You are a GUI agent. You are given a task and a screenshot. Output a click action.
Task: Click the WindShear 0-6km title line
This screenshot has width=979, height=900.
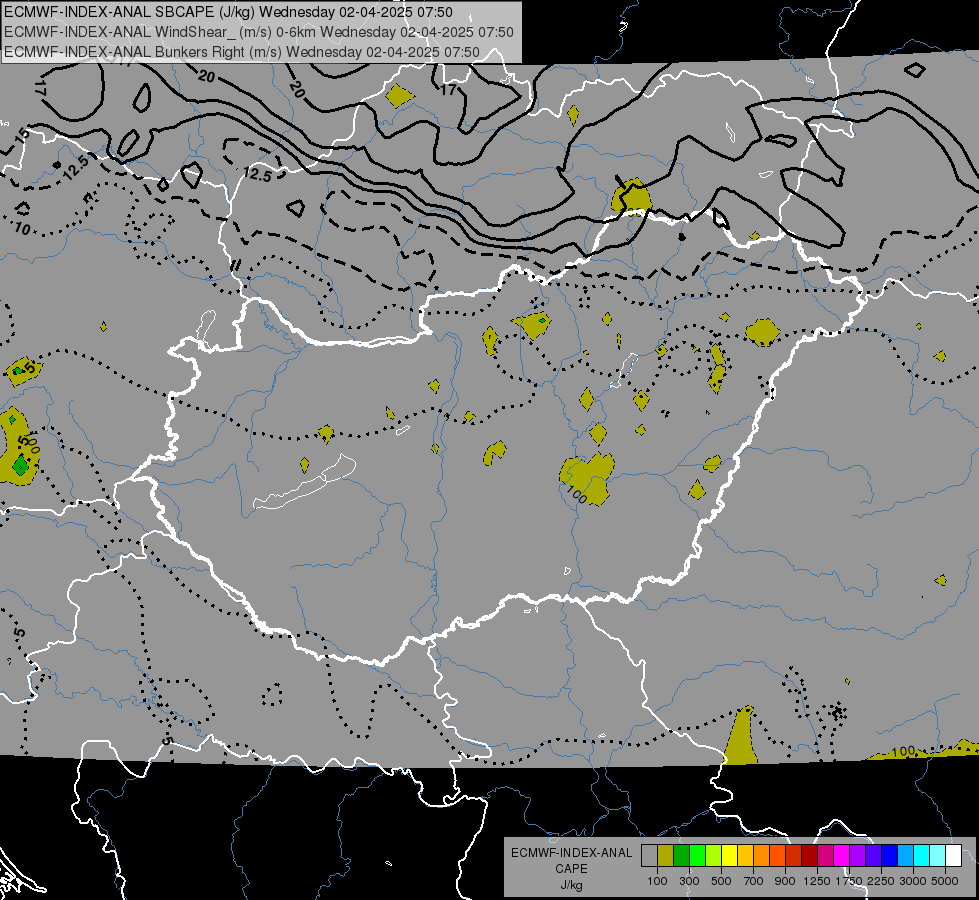click(259, 32)
